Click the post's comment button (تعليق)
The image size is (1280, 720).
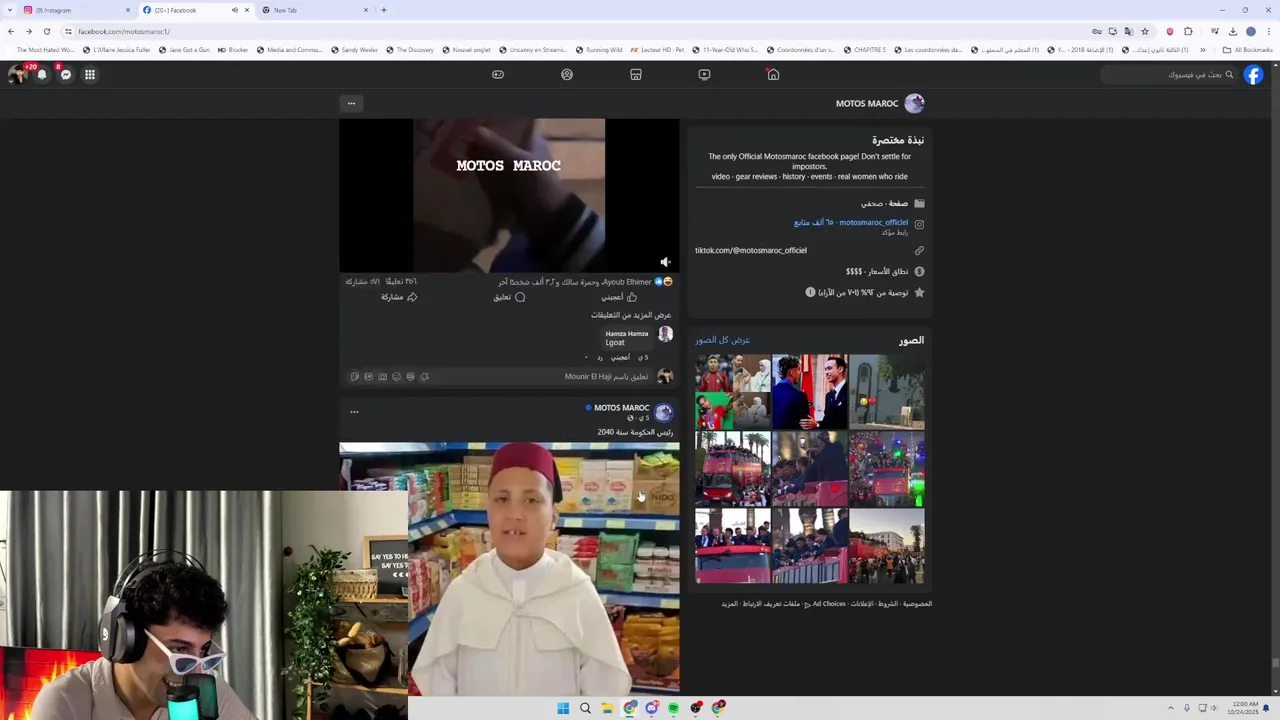click(x=509, y=297)
